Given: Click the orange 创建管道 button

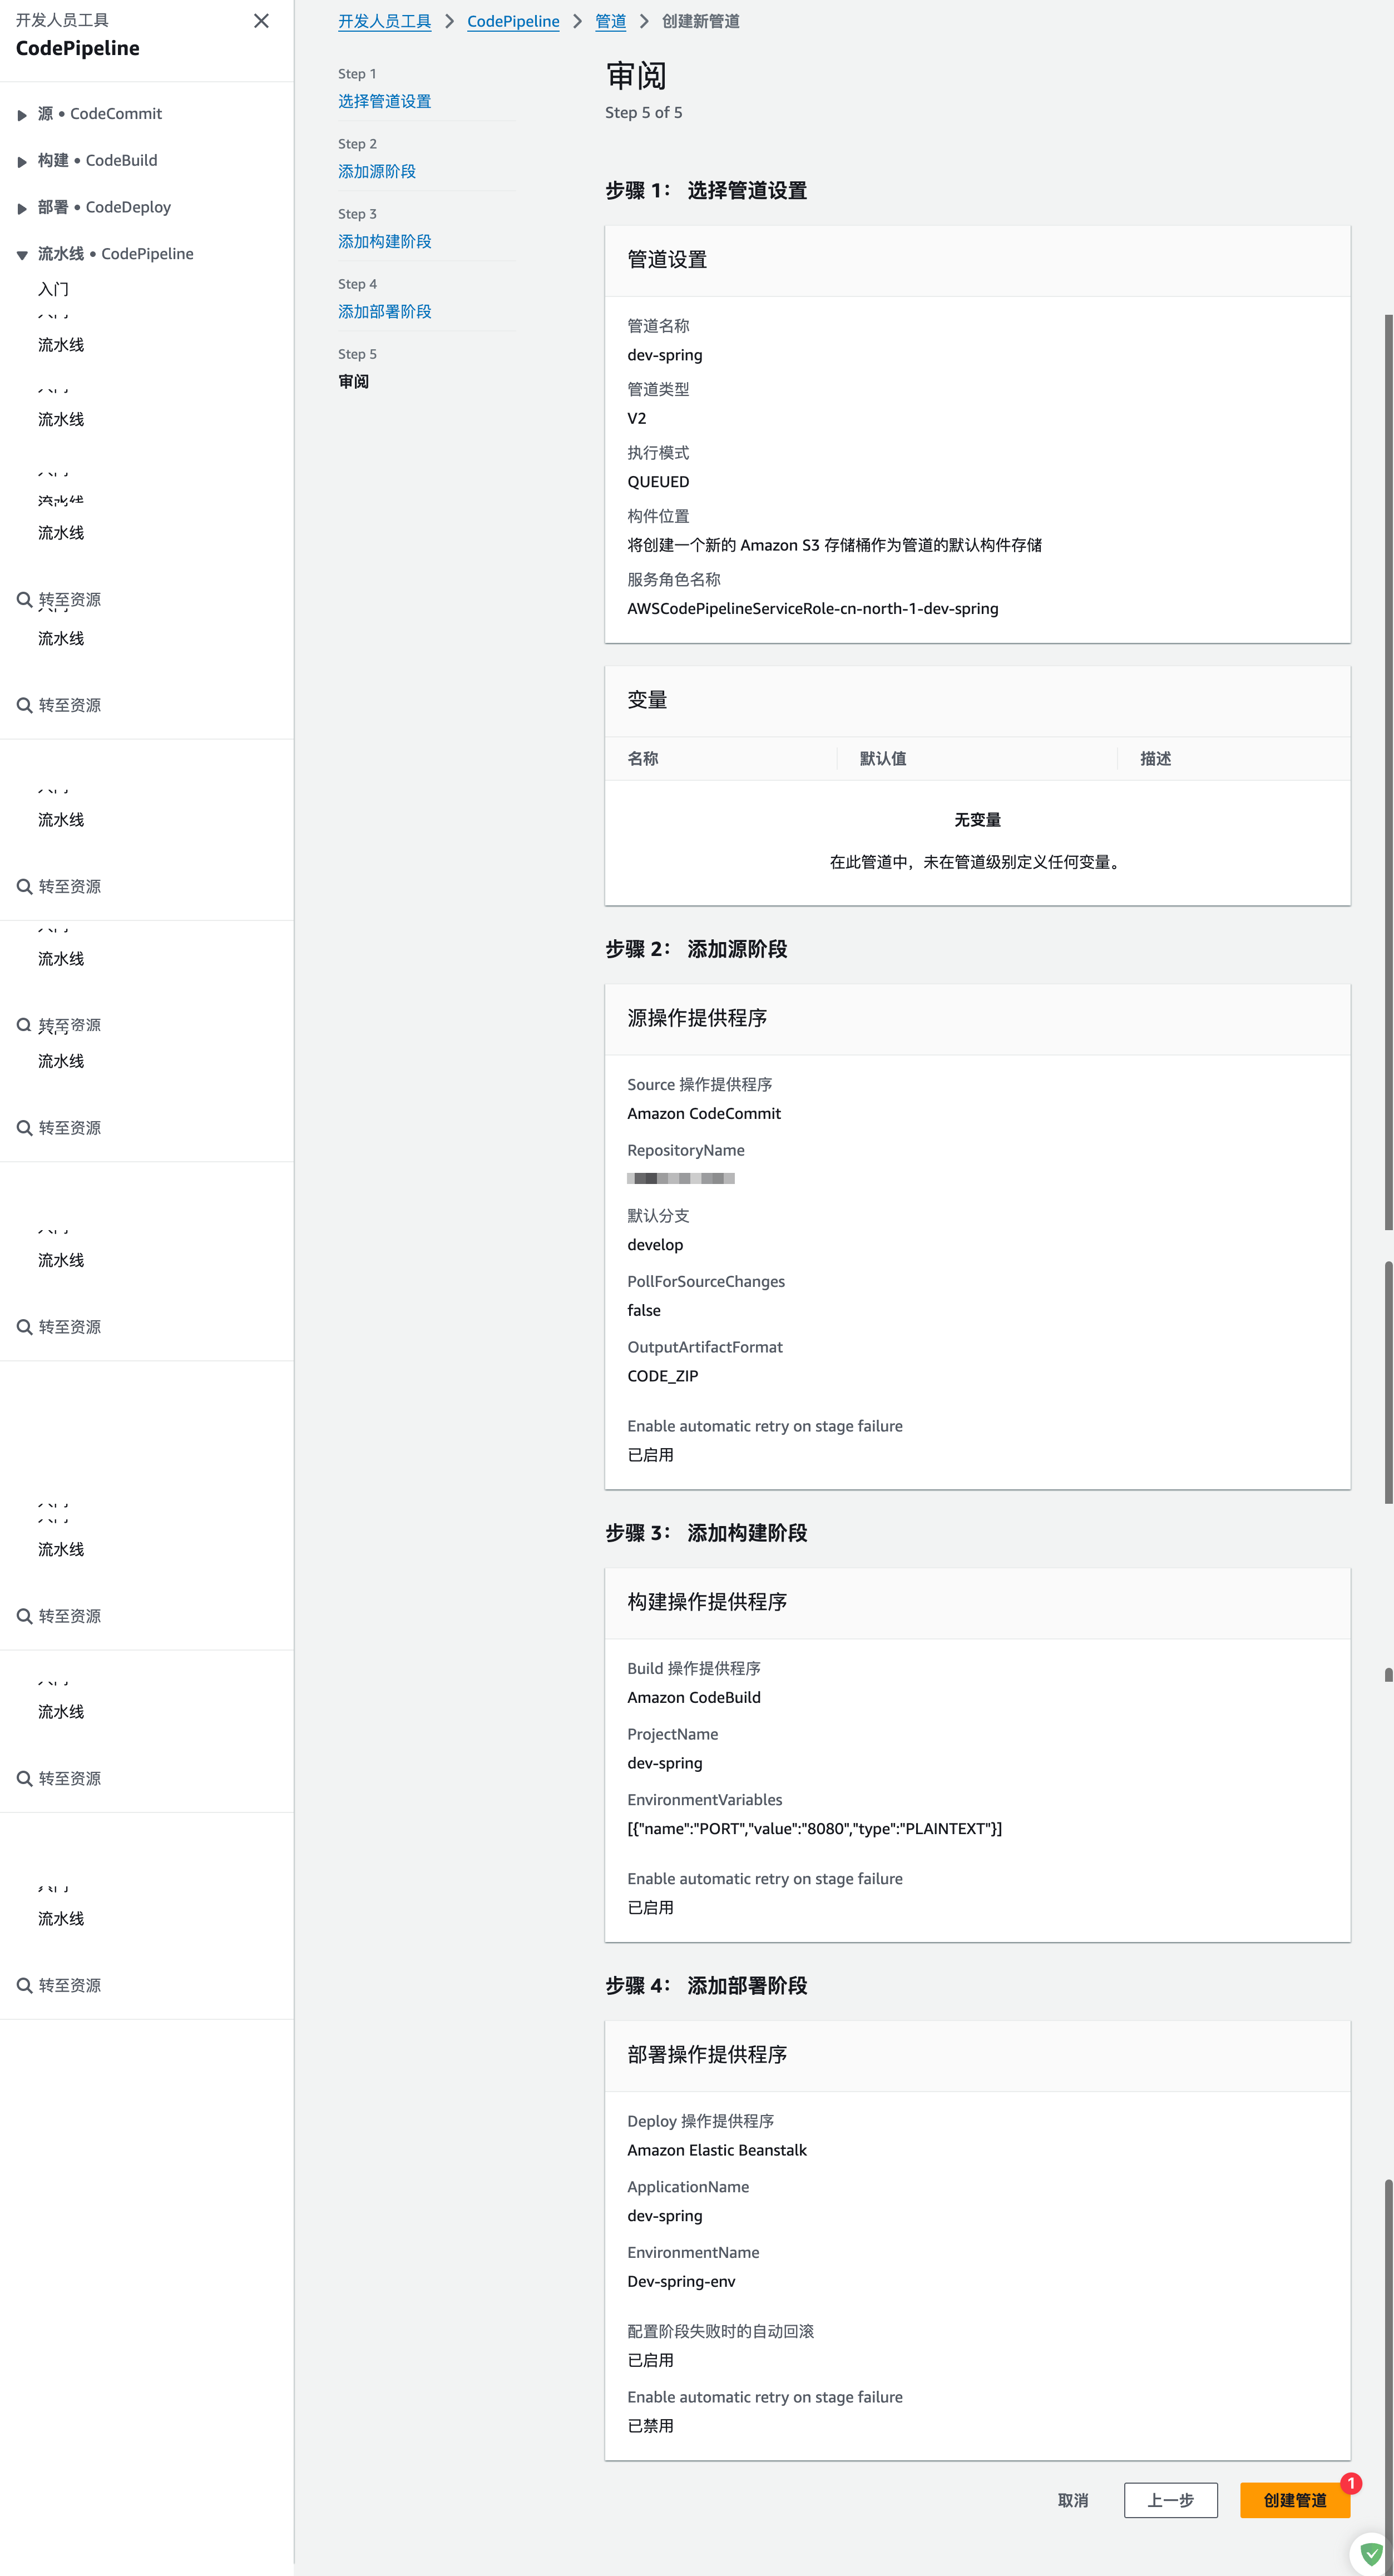Looking at the screenshot, I should [x=1294, y=2500].
